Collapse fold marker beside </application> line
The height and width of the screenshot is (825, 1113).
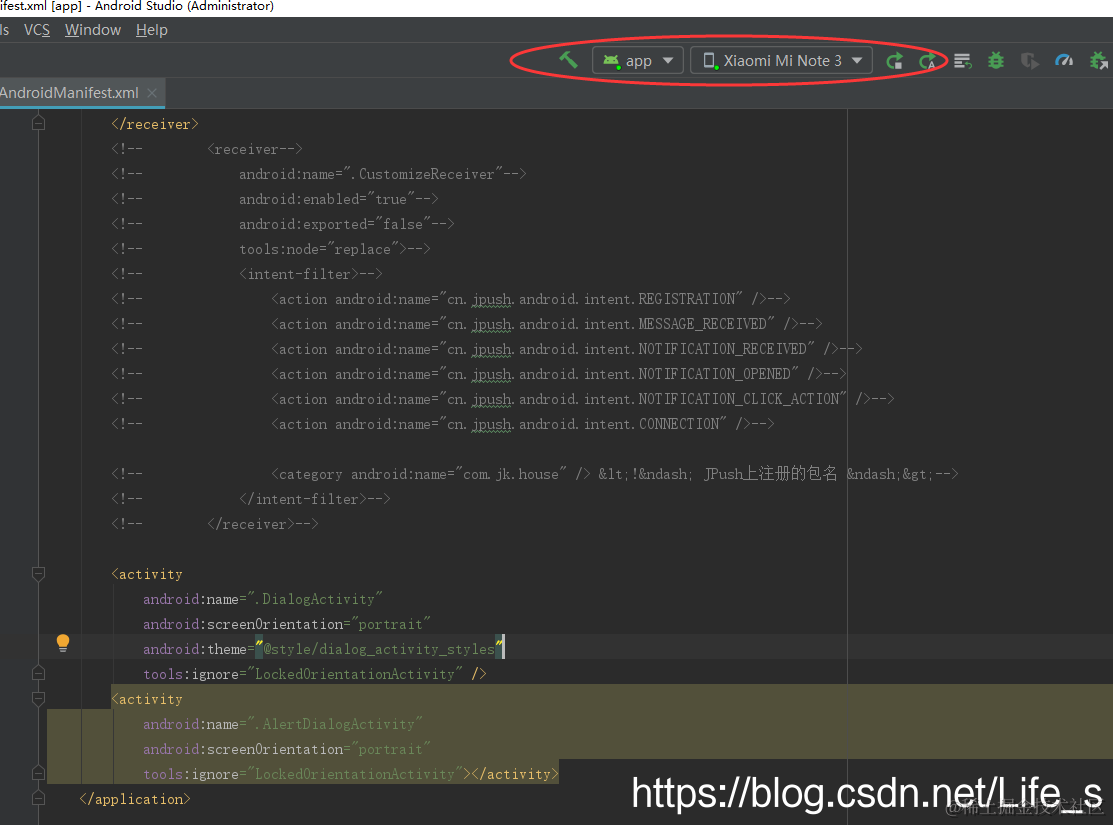(39, 799)
